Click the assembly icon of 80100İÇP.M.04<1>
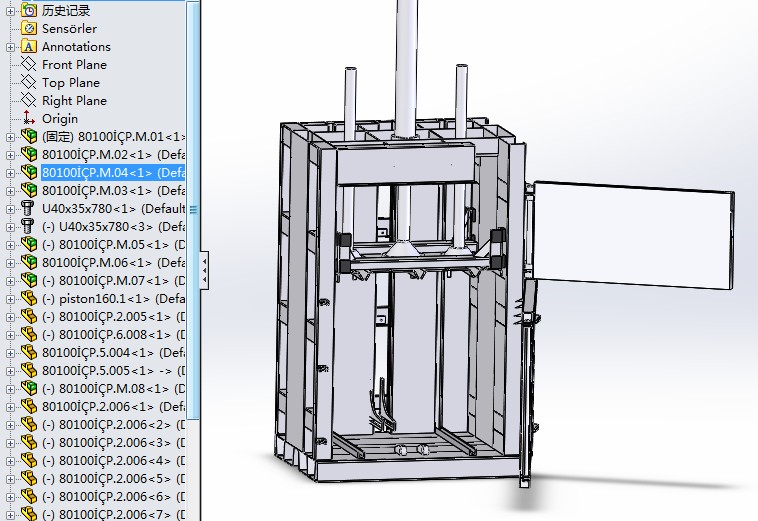 [29, 173]
